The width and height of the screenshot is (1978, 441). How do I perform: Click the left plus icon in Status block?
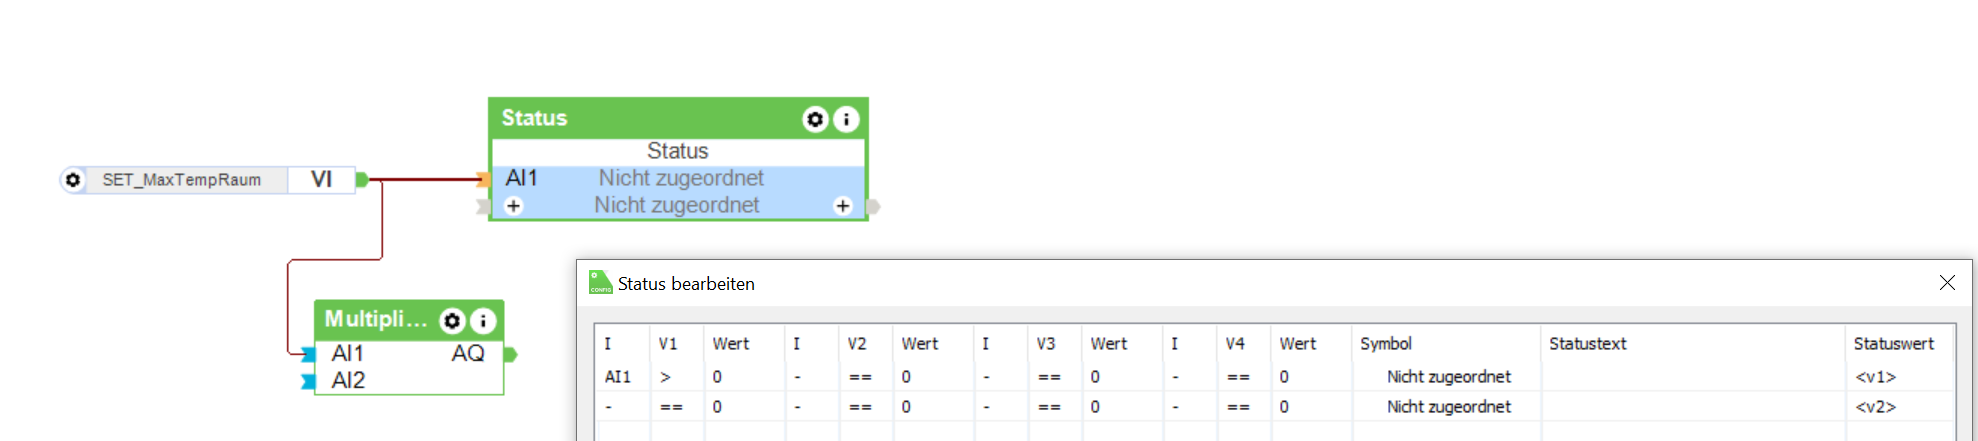click(514, 206)
